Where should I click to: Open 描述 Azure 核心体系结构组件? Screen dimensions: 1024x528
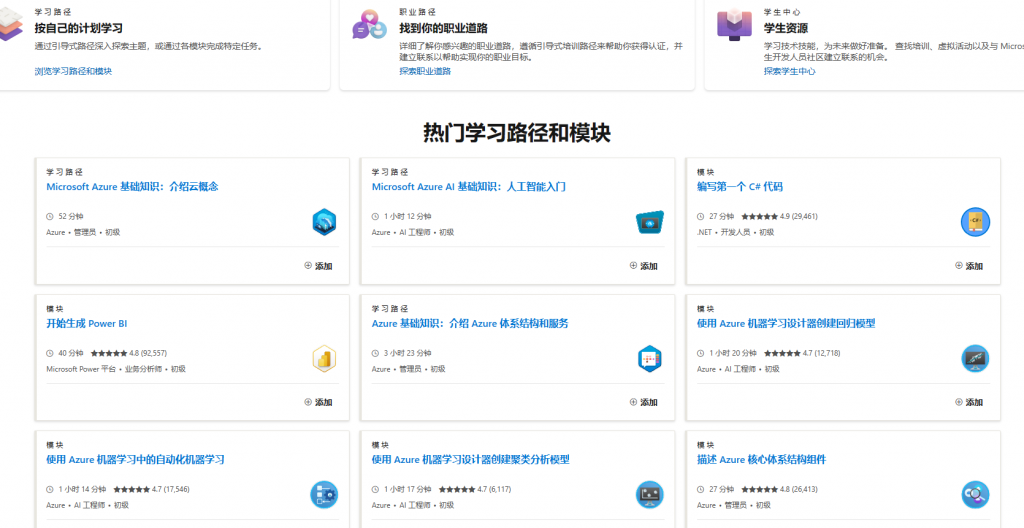click(x=761, y=459)
